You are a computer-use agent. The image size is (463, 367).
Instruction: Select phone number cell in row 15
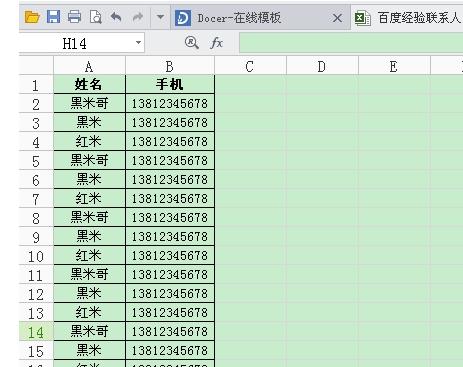[170, 350]
